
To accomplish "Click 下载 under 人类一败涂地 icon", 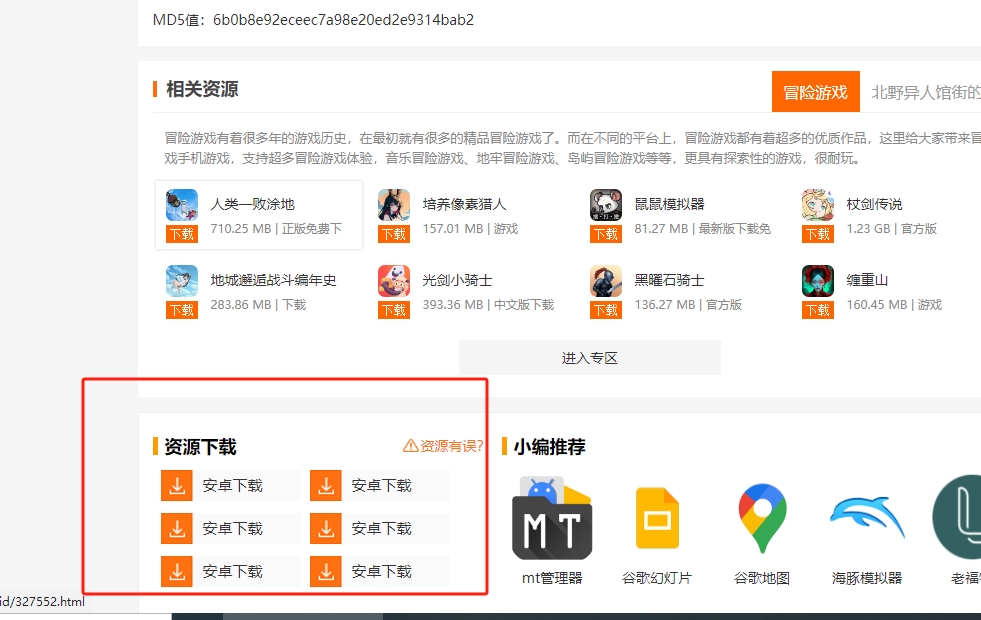I will coord(181,234).
